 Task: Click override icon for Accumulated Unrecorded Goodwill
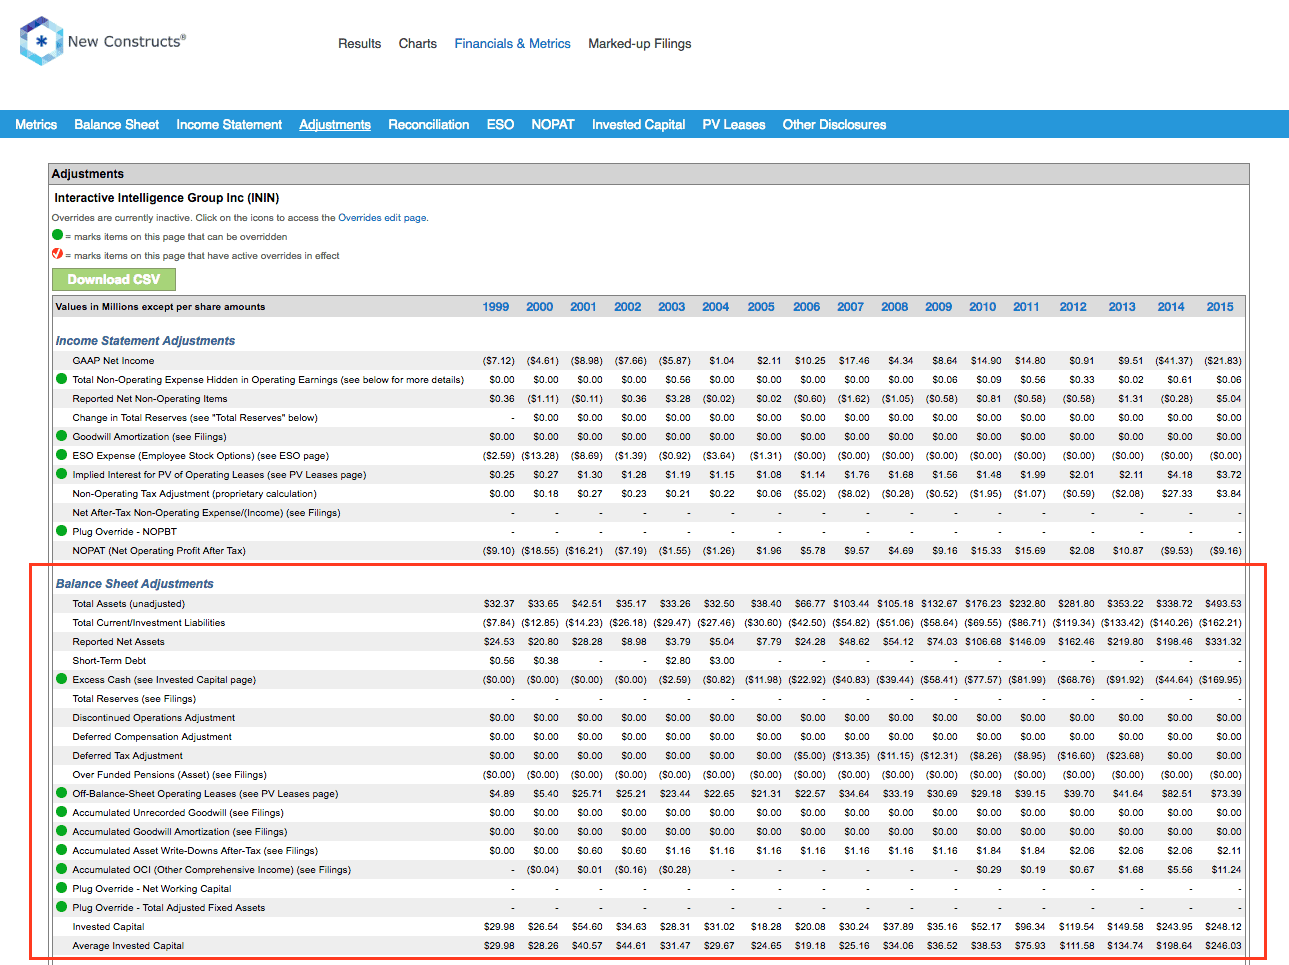coord(61,812)
